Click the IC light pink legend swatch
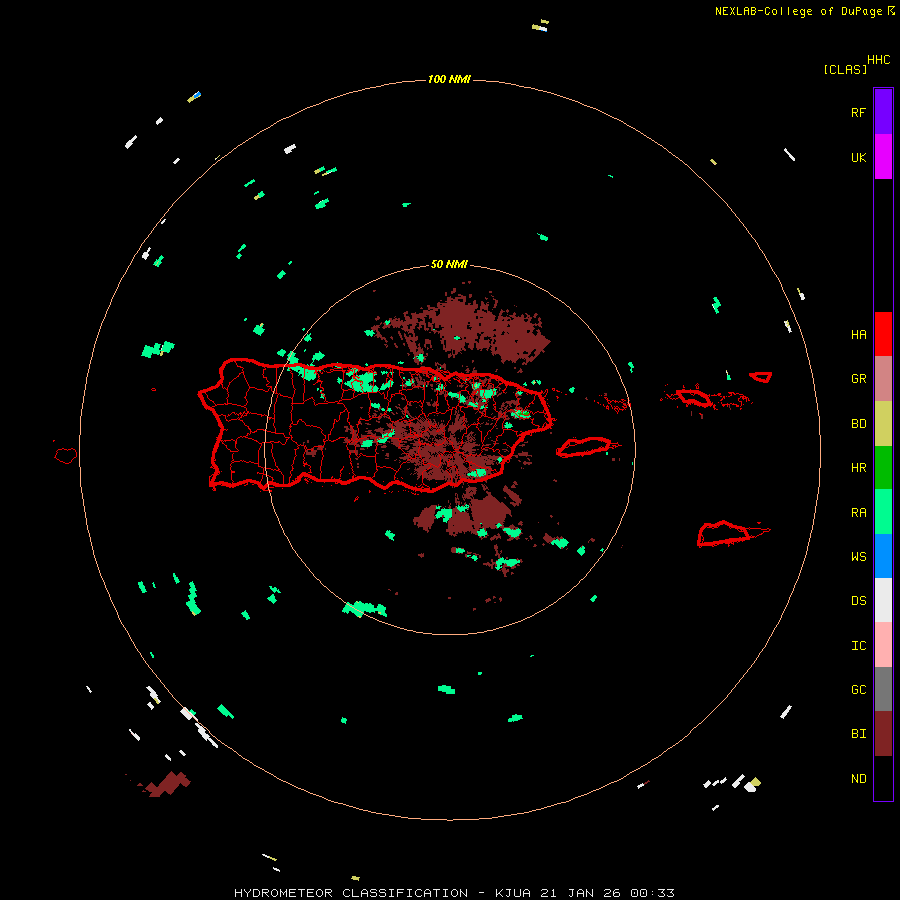This screenshot has width=900, height=900. (883, 645)
